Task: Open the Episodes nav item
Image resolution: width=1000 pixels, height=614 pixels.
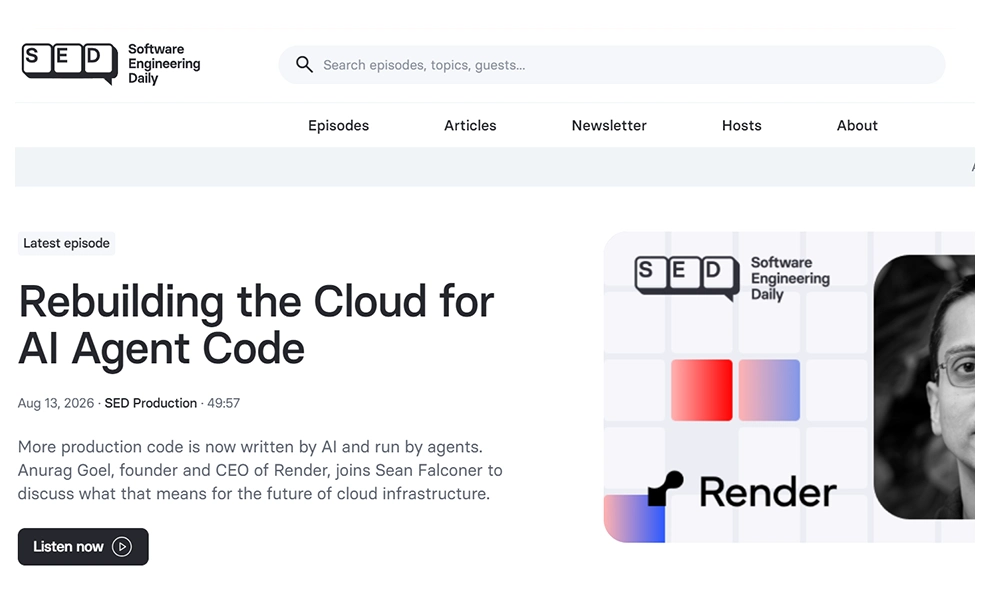Action: tap(339, 126)
